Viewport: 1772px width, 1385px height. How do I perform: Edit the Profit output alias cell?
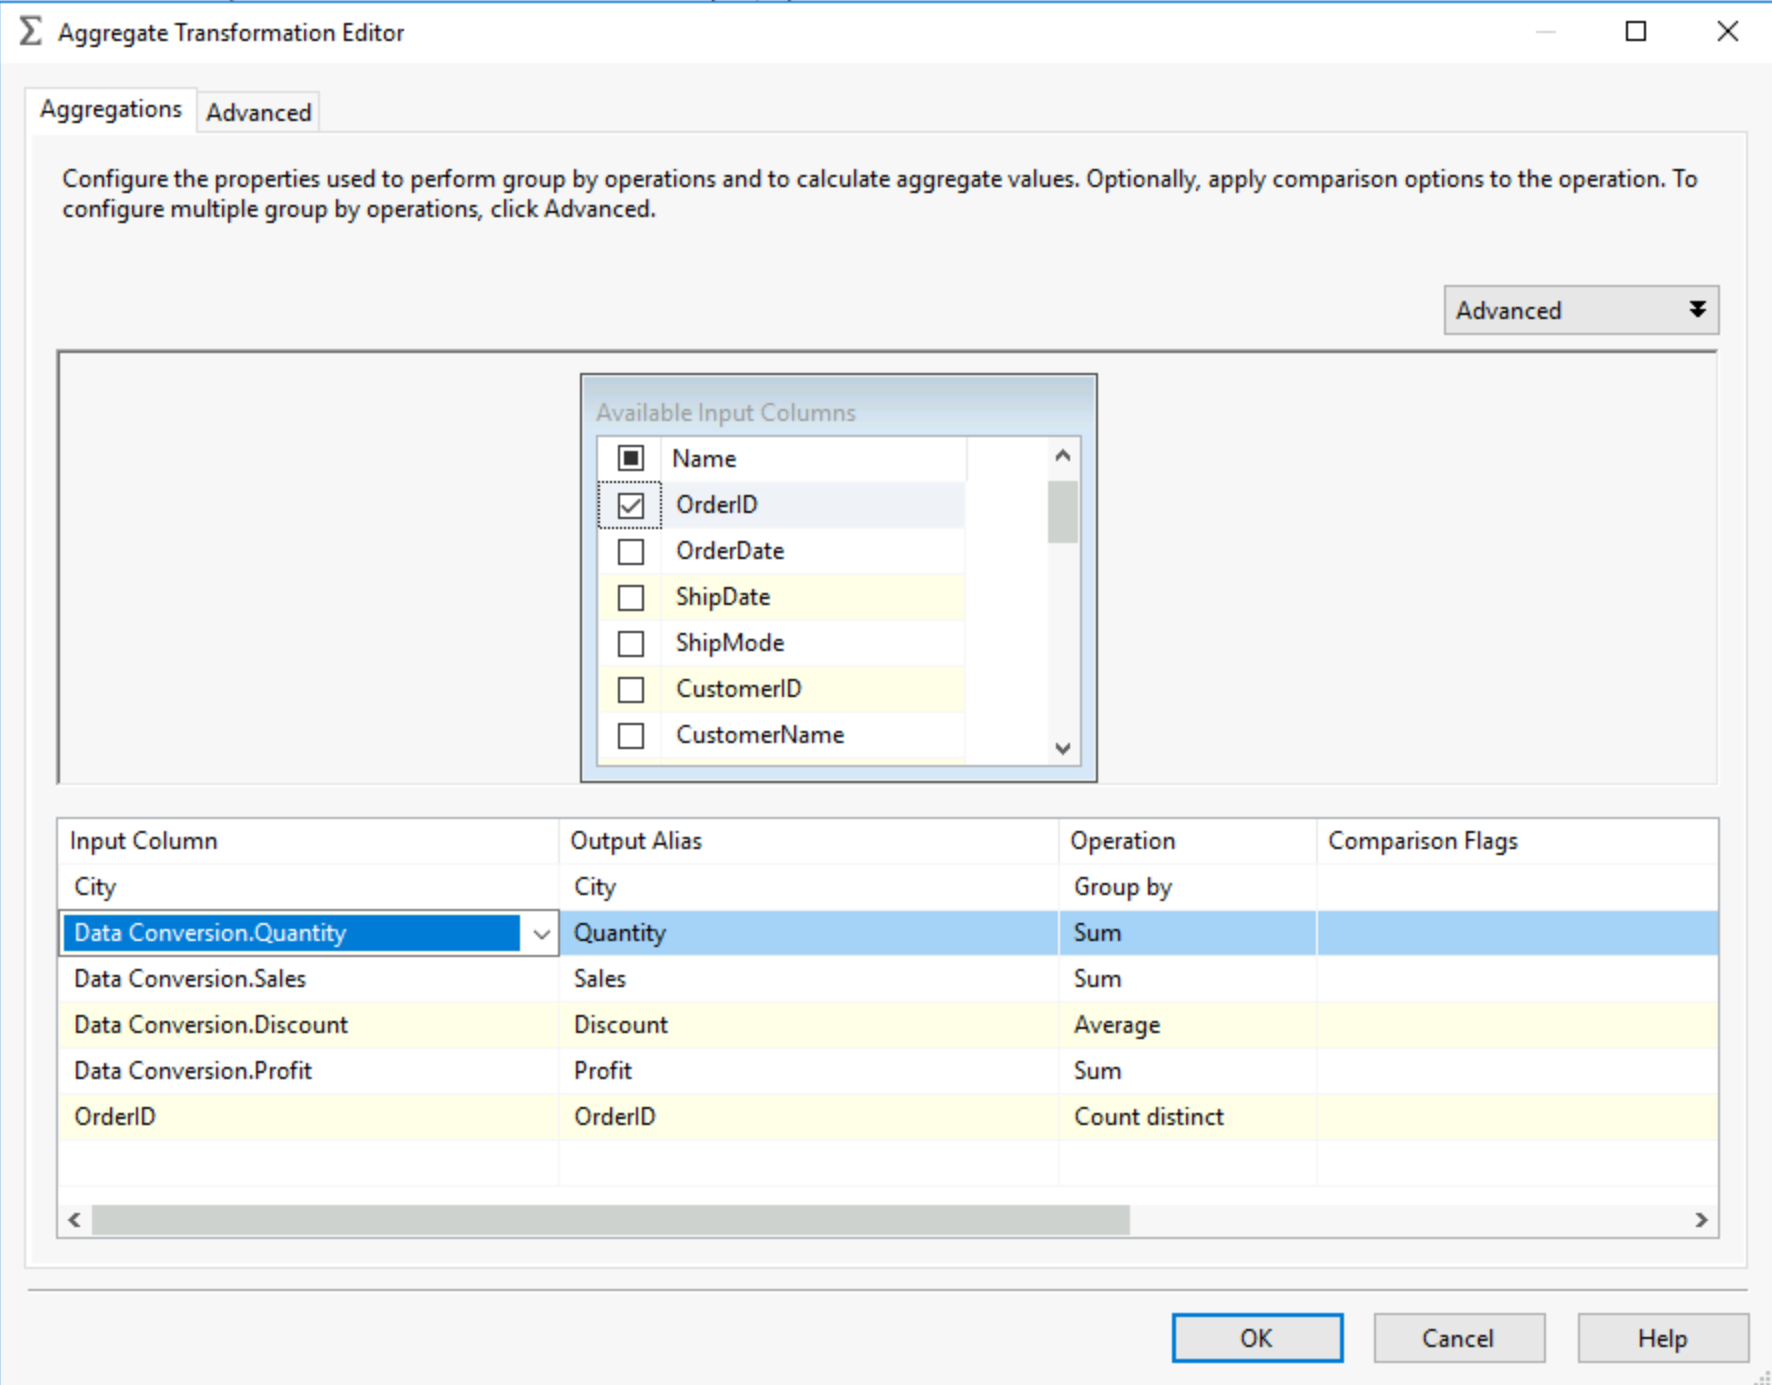[808, 1071]
